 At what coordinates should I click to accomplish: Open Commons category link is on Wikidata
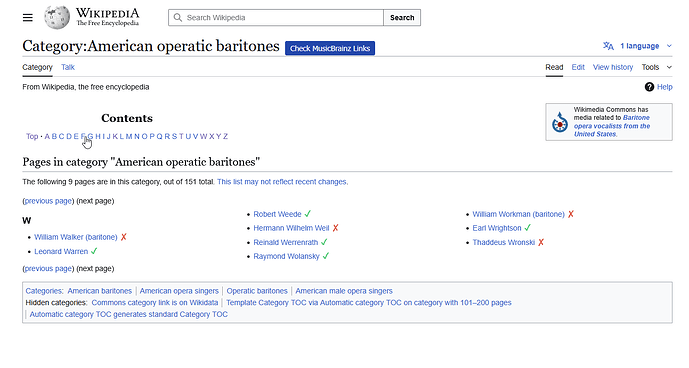click(x=155, y=302)
